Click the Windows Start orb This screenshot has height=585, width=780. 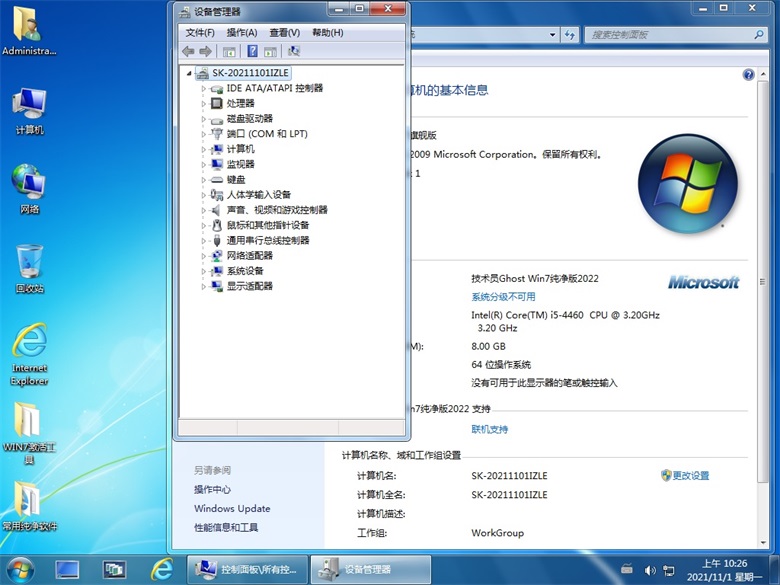20,568
